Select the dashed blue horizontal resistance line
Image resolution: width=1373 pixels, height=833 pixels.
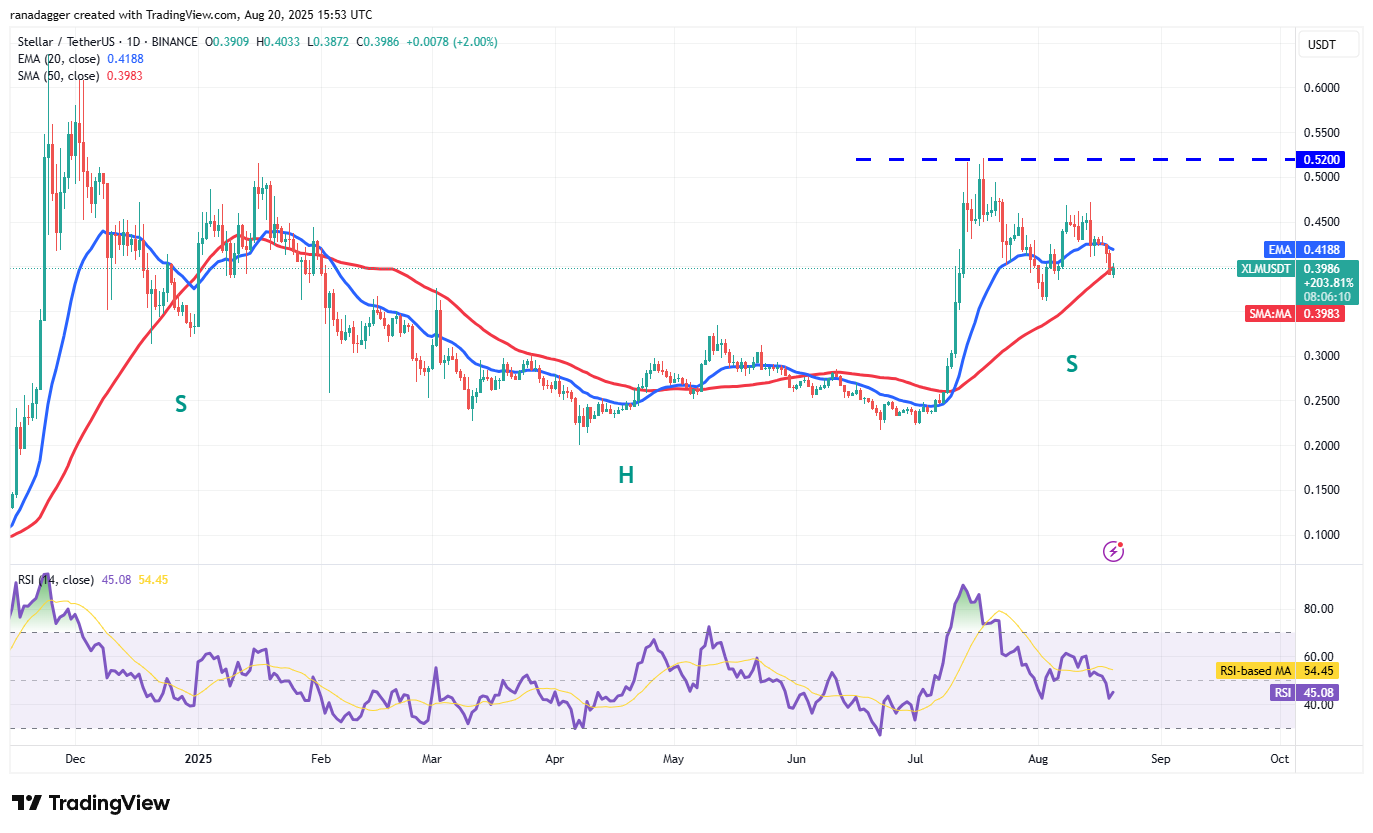click(x=1000, y=159)
